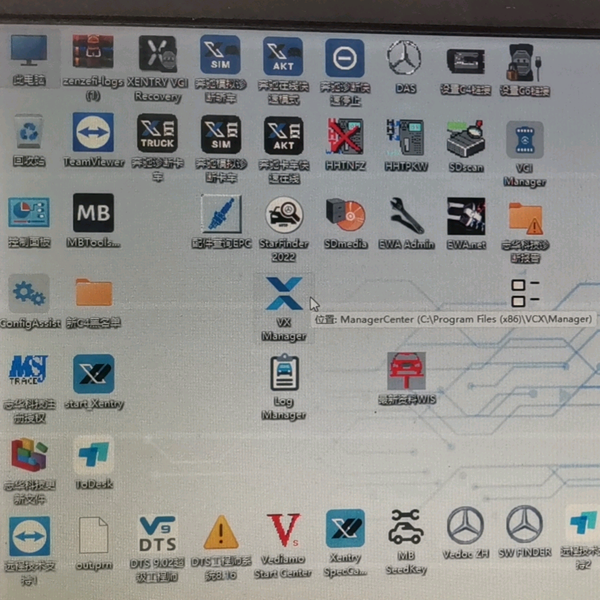Open the SDmedia shortcut
This screenshot has width=600, height=600.
346,215
